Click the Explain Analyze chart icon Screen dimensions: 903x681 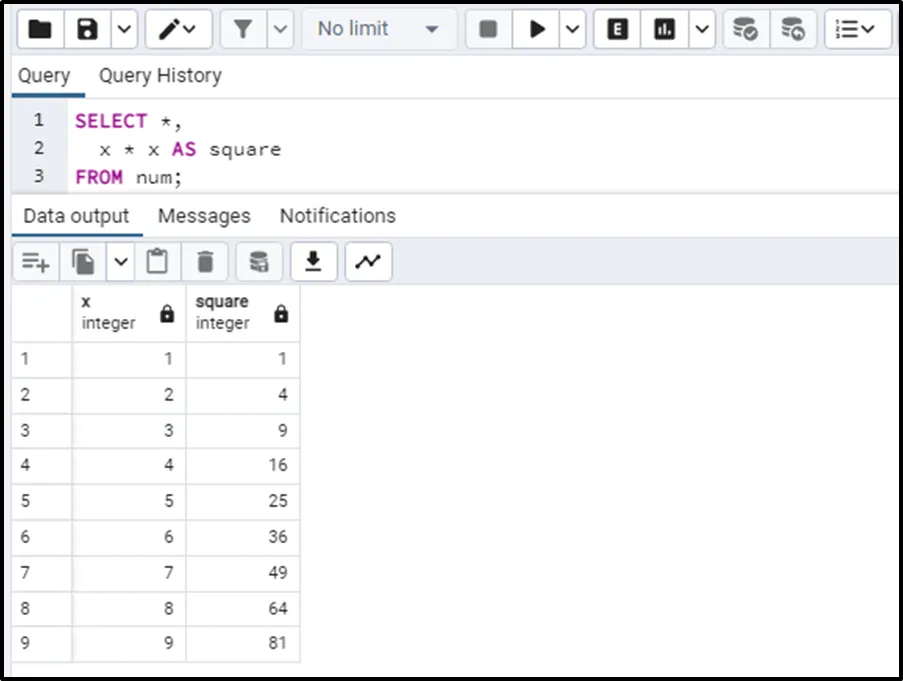click(664, 30)
